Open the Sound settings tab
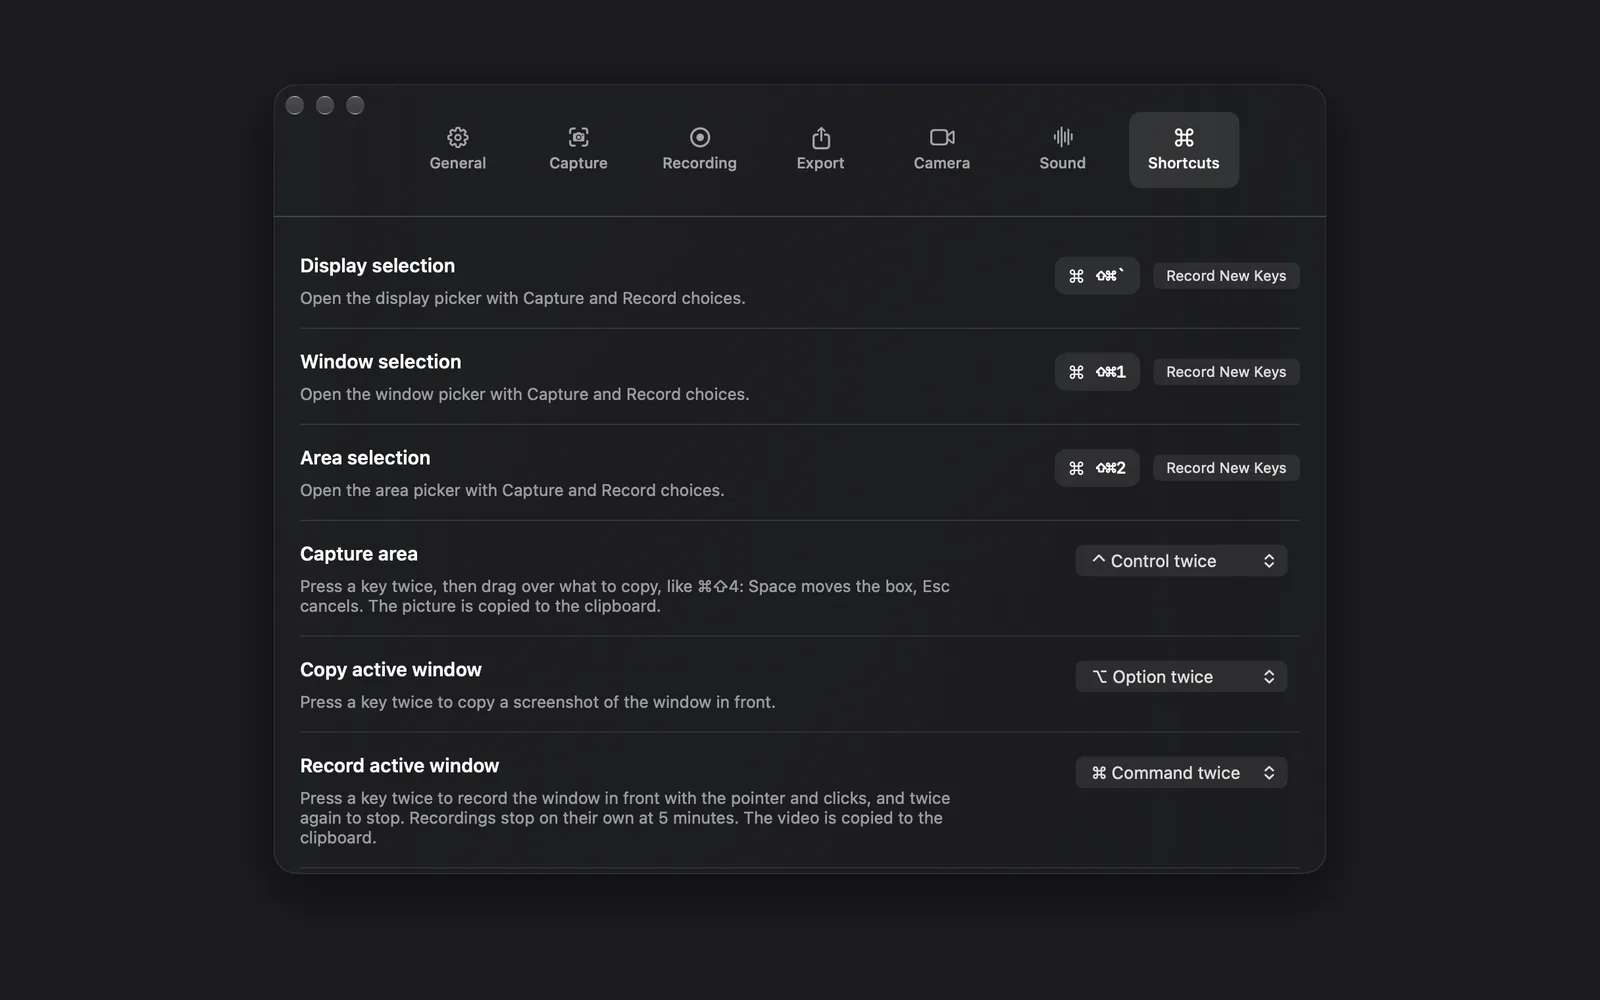Screen dimensions: 1600x1000 click(1062, 149)
